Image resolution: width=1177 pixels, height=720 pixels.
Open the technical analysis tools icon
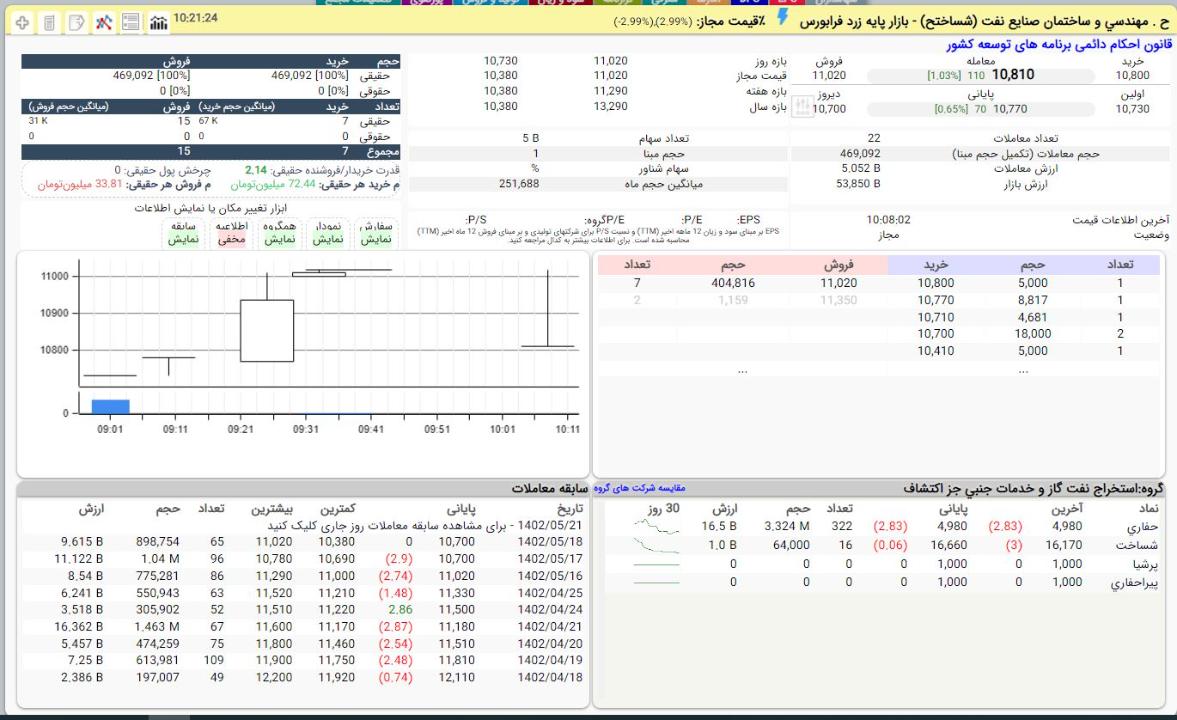click(x=103, y=21)
